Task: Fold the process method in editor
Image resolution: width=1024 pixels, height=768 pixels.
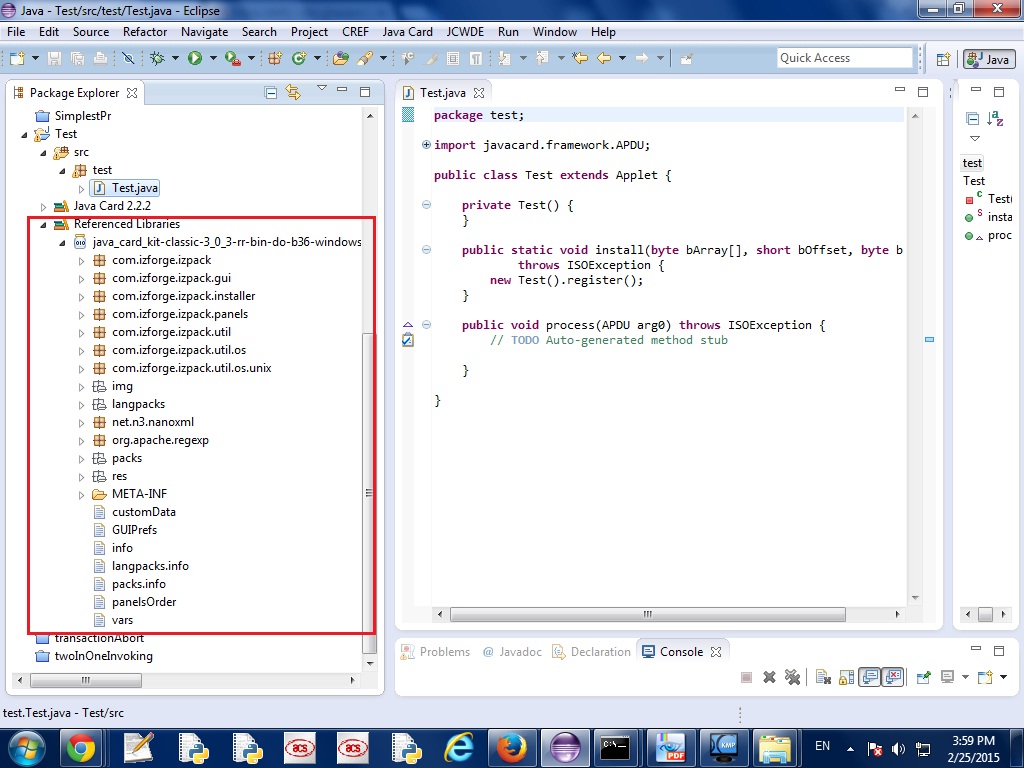Action: (426, 325)
